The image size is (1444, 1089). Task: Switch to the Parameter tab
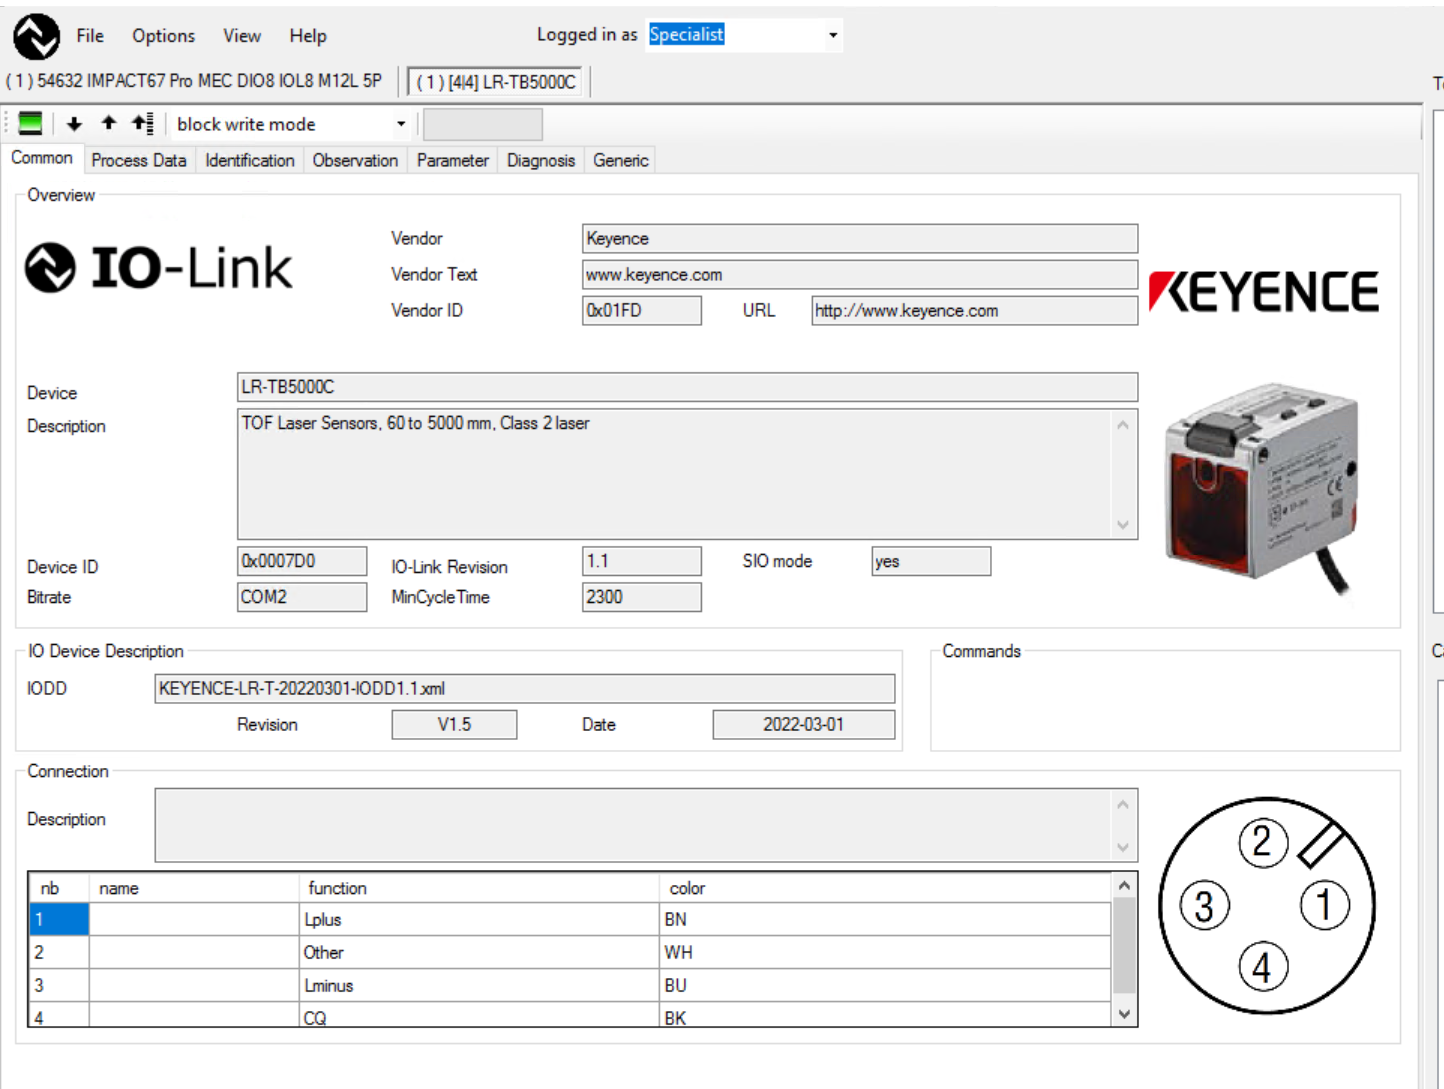tap(453, 160)
